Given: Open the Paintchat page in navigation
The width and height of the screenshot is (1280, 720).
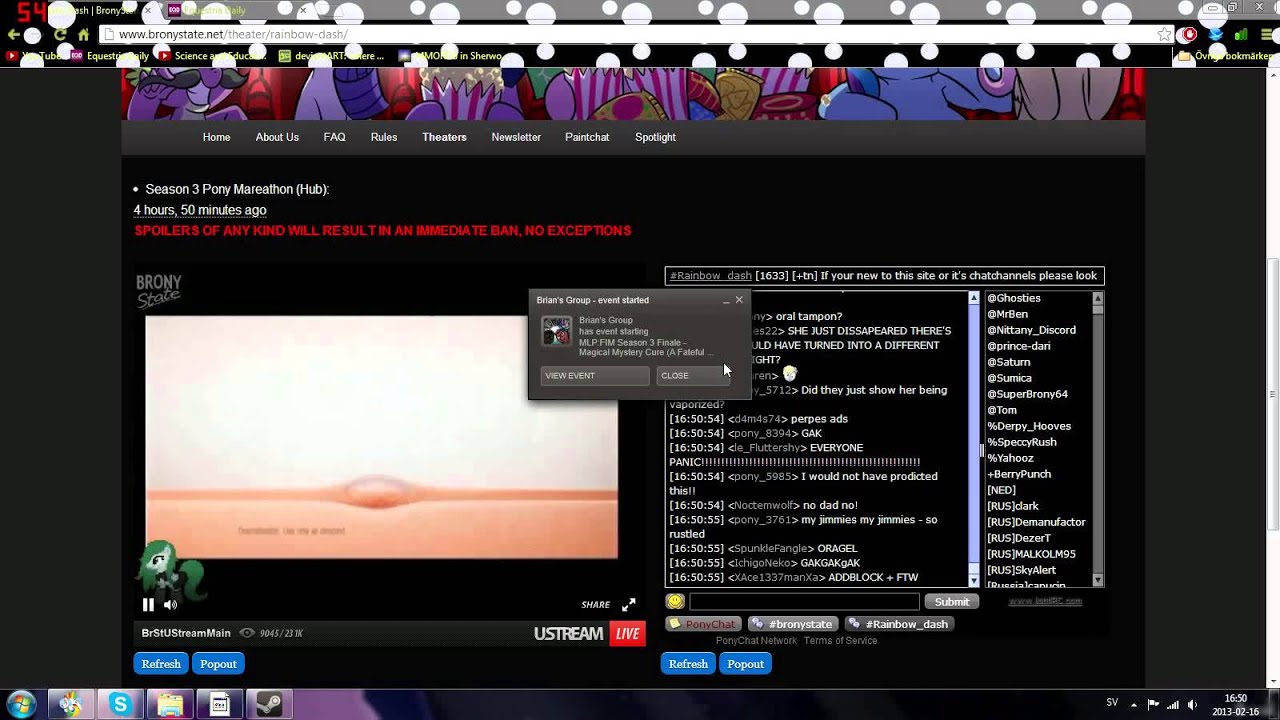Looking at the screenshot, I should point(587,137).
